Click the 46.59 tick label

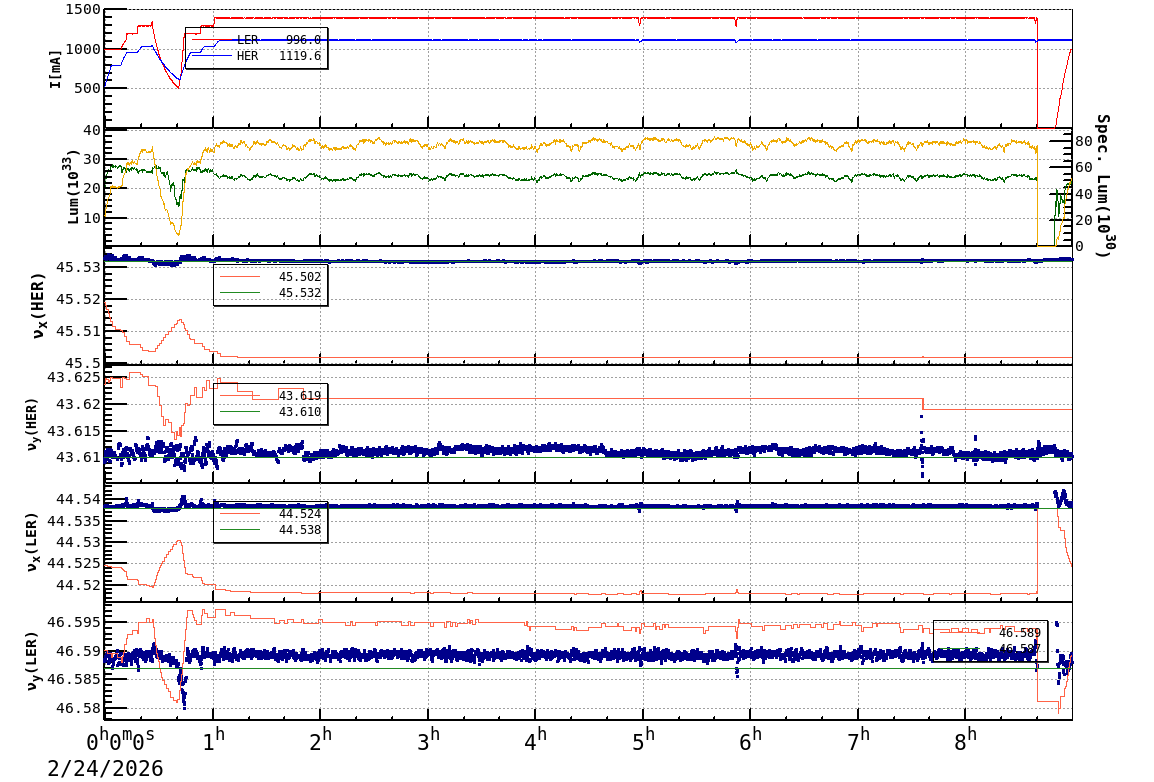coord(79,651)
